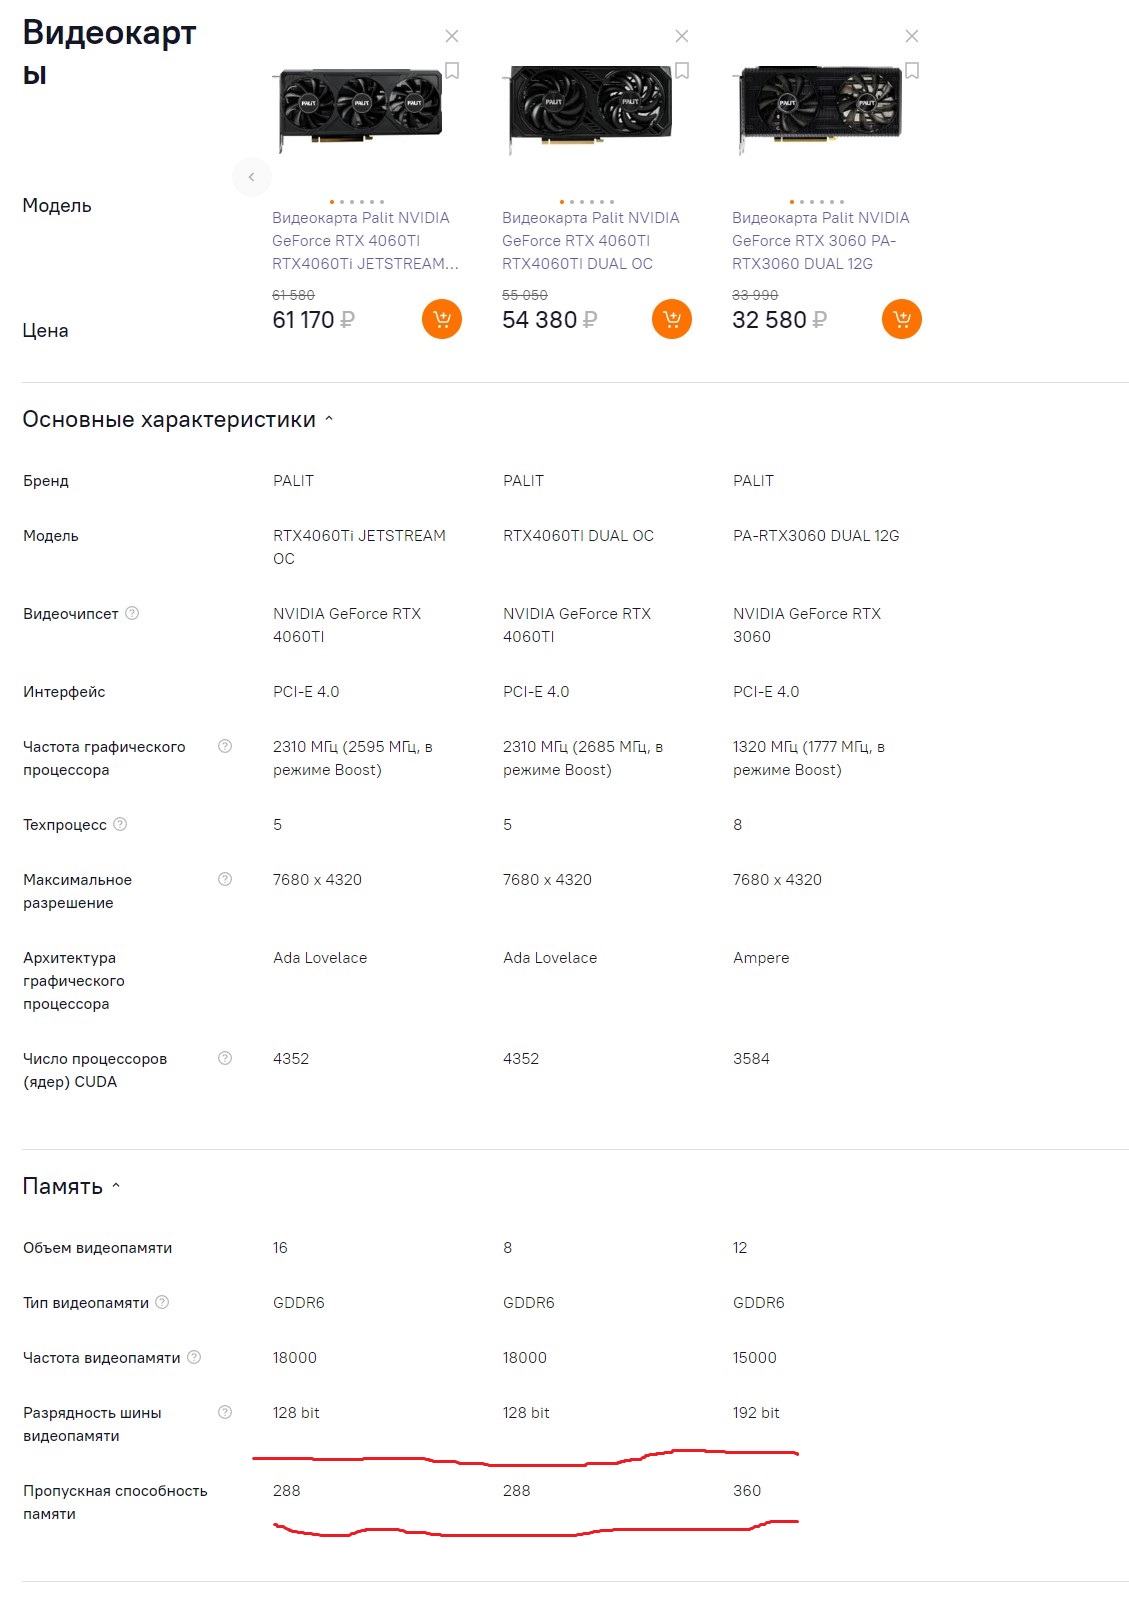This screenshot has height=1599, width=1129.
Task: Remove RTX4060Ti DUAL OC from comparison
Action: click(682, 36)
